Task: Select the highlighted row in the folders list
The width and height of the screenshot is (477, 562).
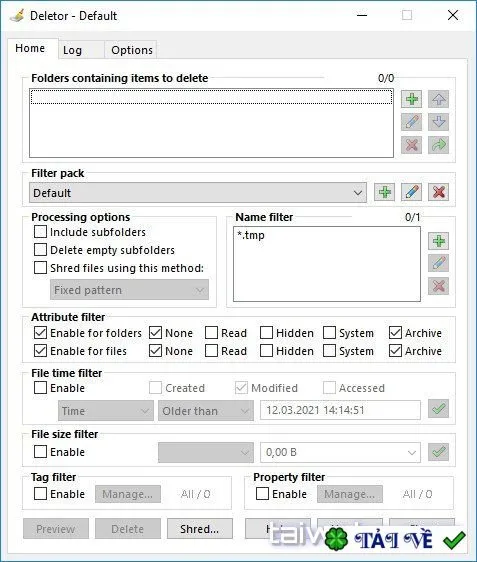Action: point(211,97)
